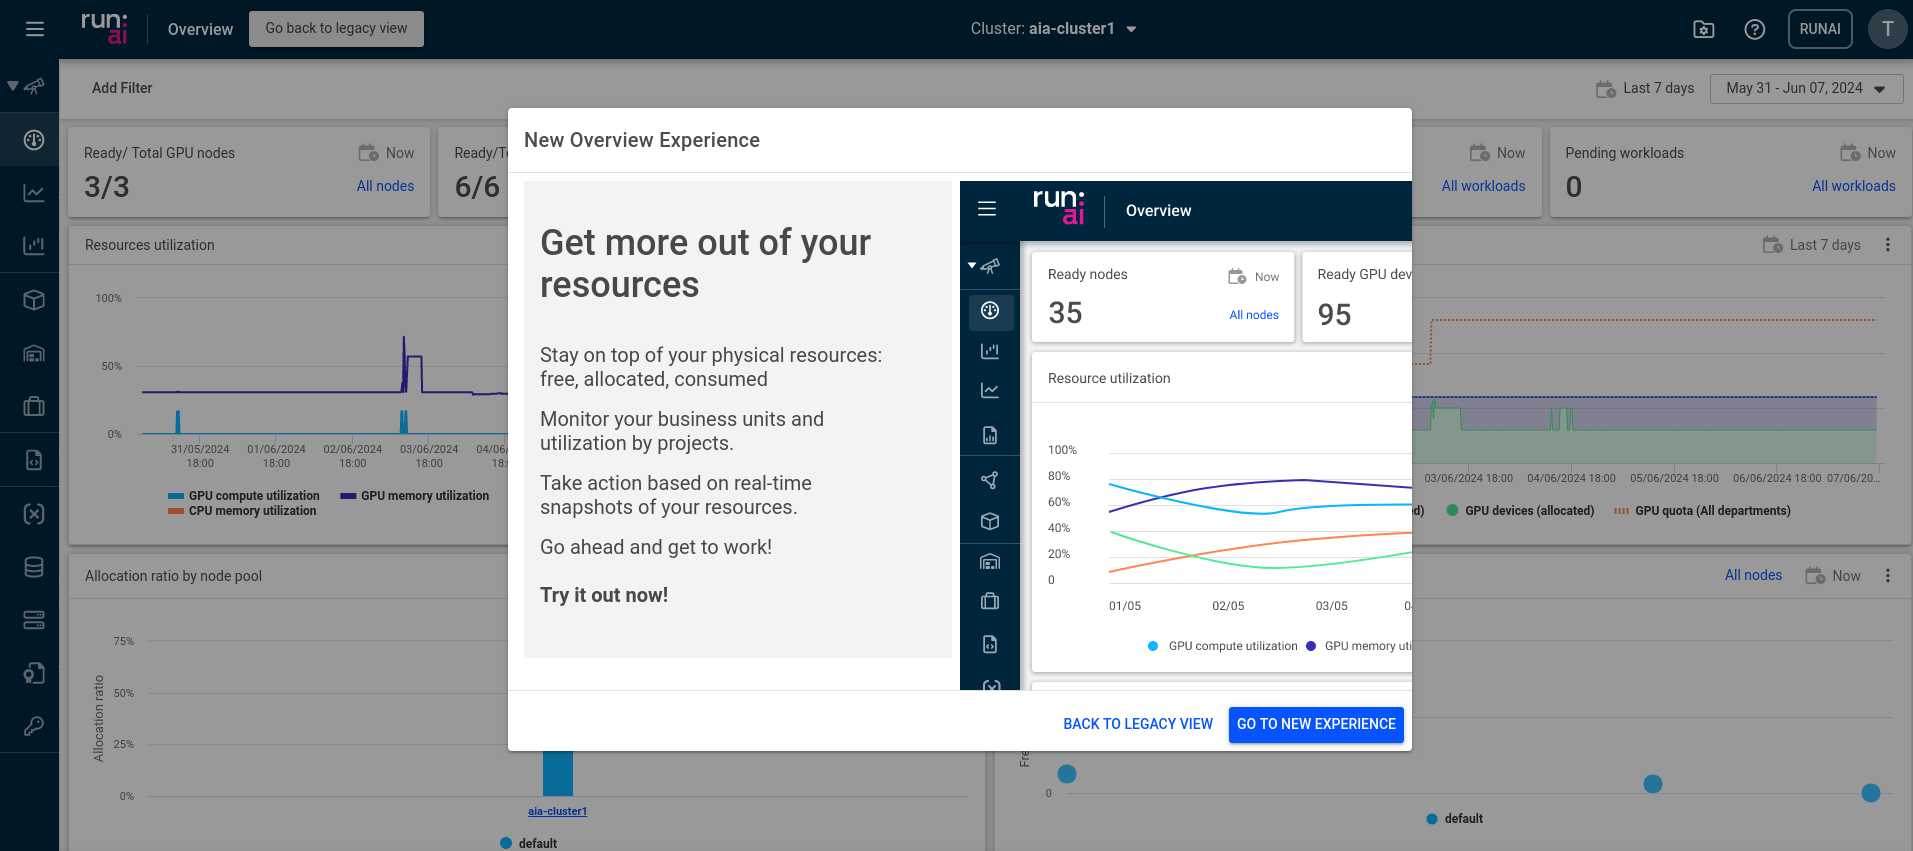Click the 3/3 GPU nodes value

click(x=107, y=187)
